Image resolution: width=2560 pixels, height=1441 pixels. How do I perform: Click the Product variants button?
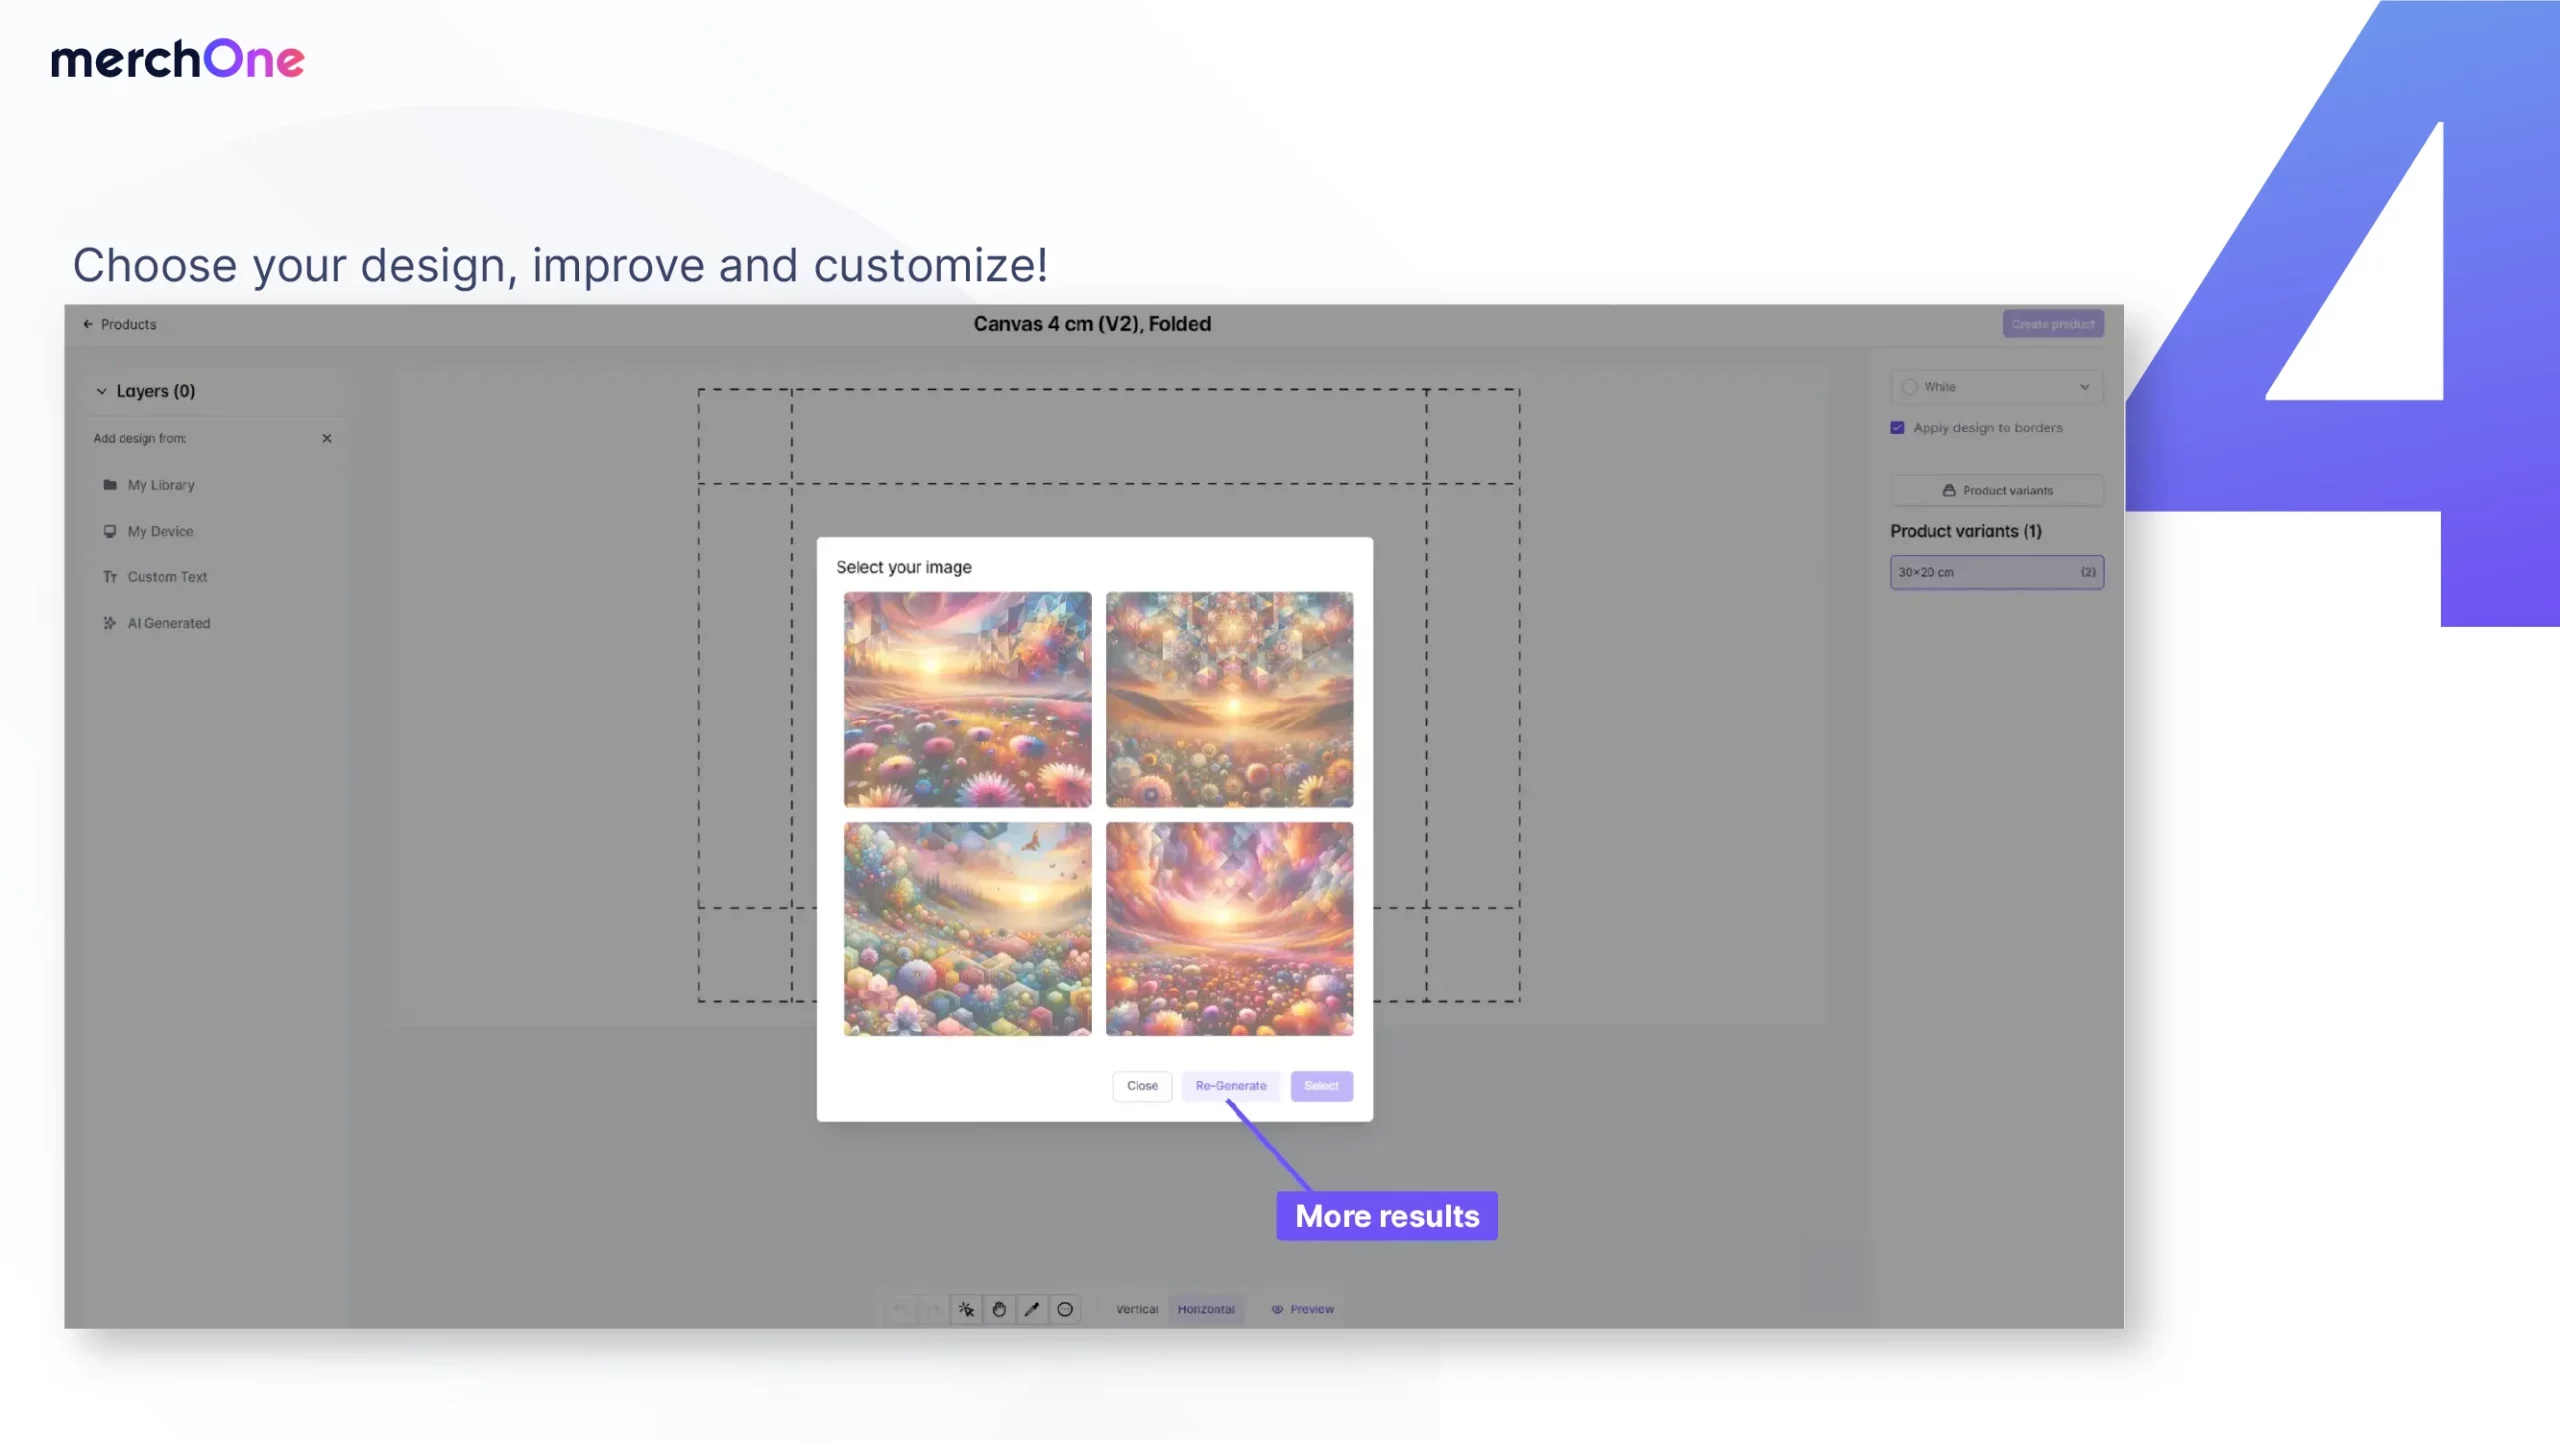point(1996,490)
